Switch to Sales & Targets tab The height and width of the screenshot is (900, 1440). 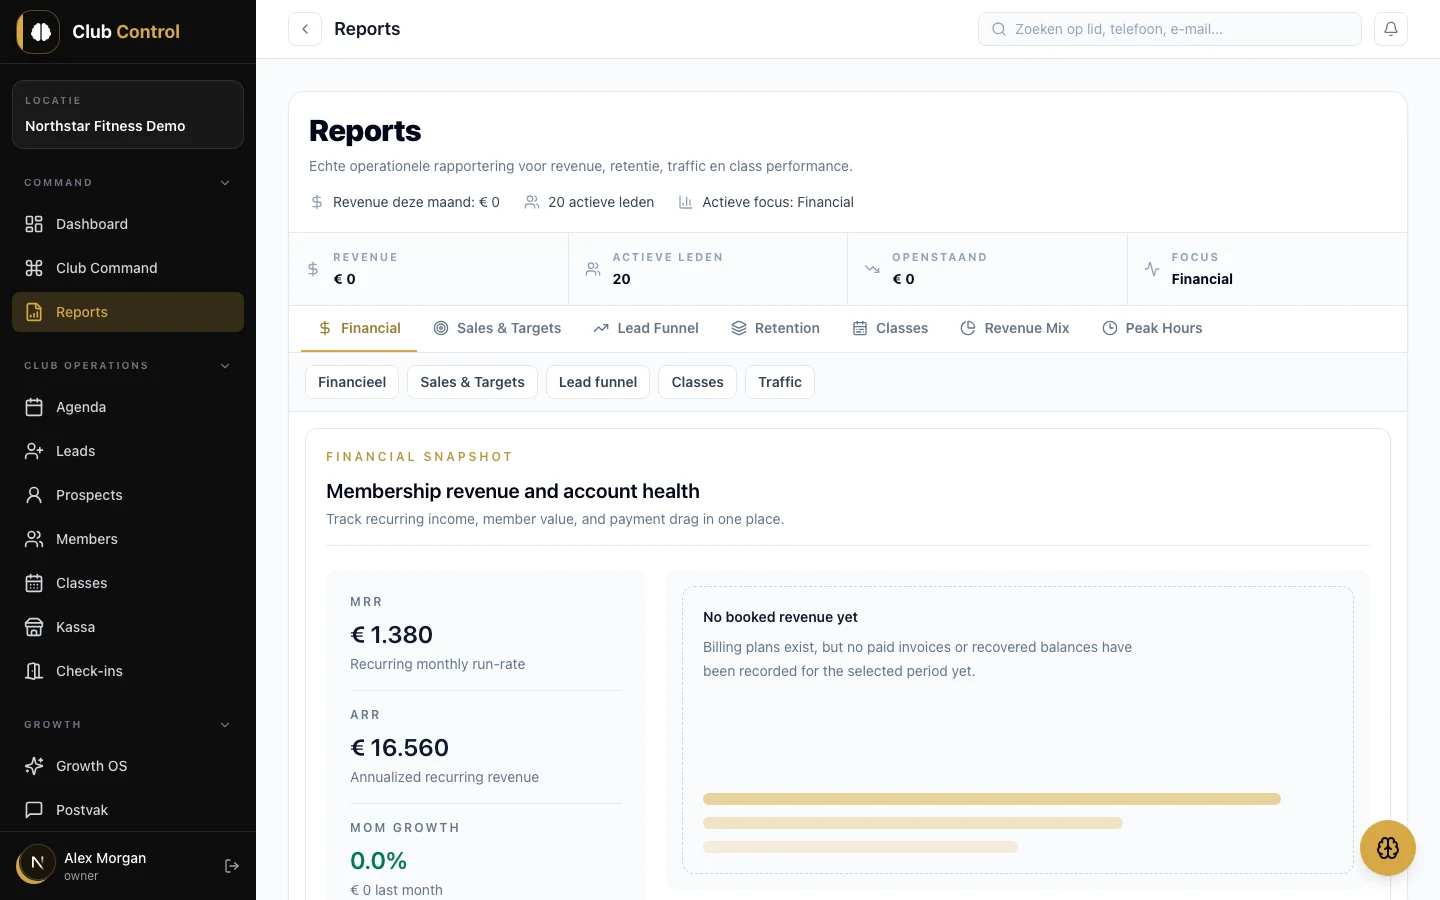[497, 328]
